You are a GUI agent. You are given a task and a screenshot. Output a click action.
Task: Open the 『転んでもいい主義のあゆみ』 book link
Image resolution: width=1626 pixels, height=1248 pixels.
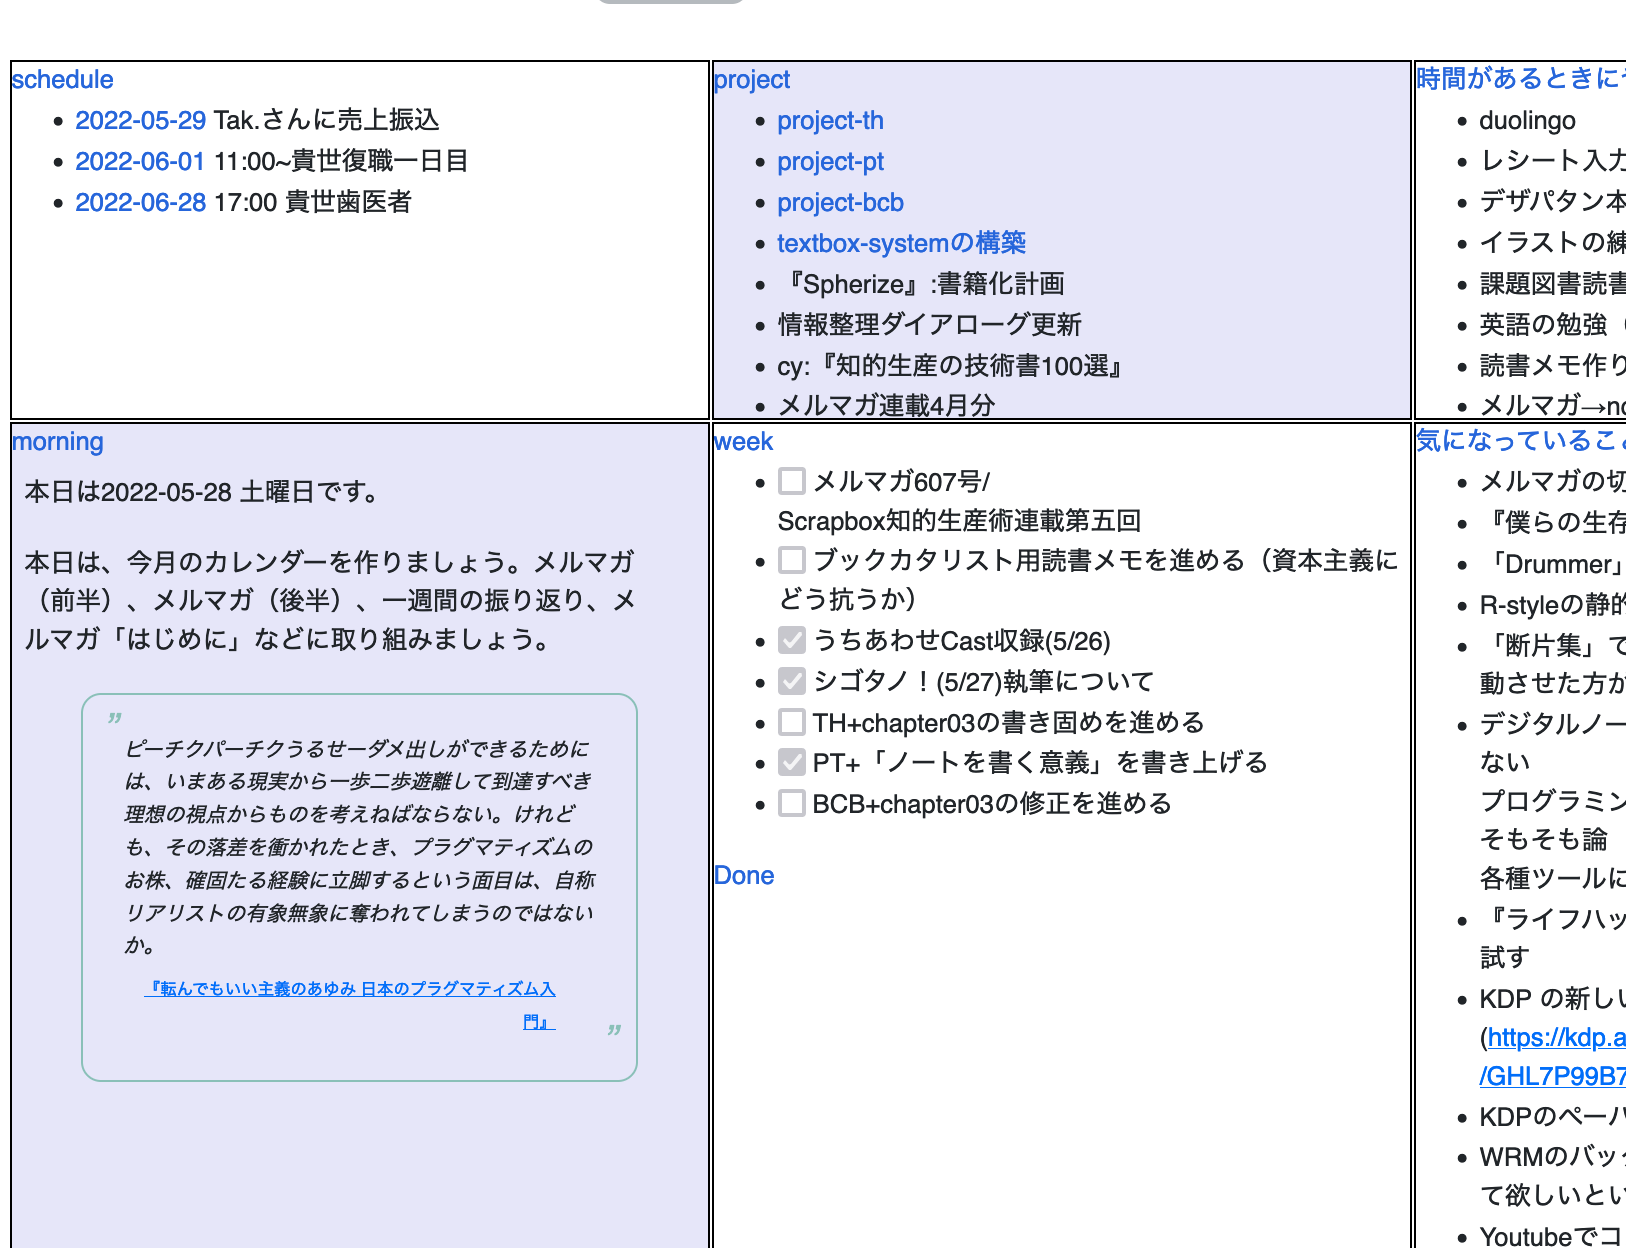coord(351,989)
